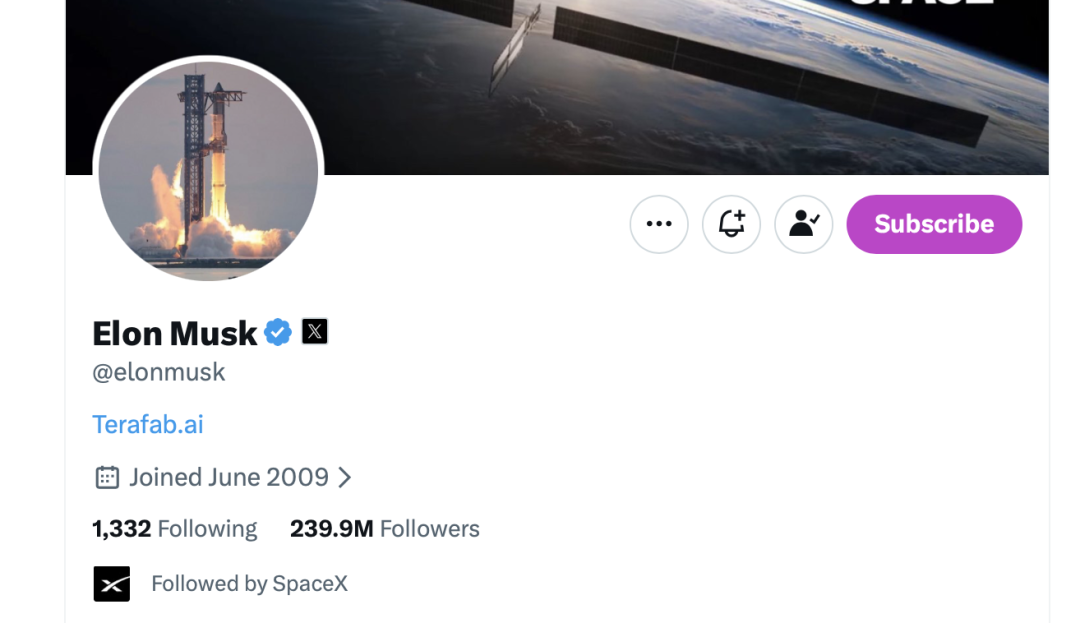Viewport: 1080px width, 623px height.
Task: Click the X affiliate badge beside name
Action: coord(315,332)
